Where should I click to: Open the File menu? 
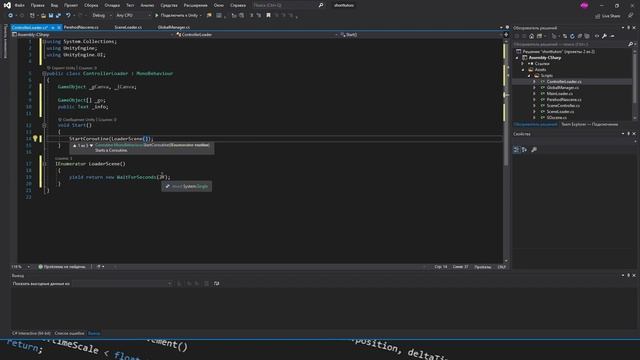tap(20, 5)
